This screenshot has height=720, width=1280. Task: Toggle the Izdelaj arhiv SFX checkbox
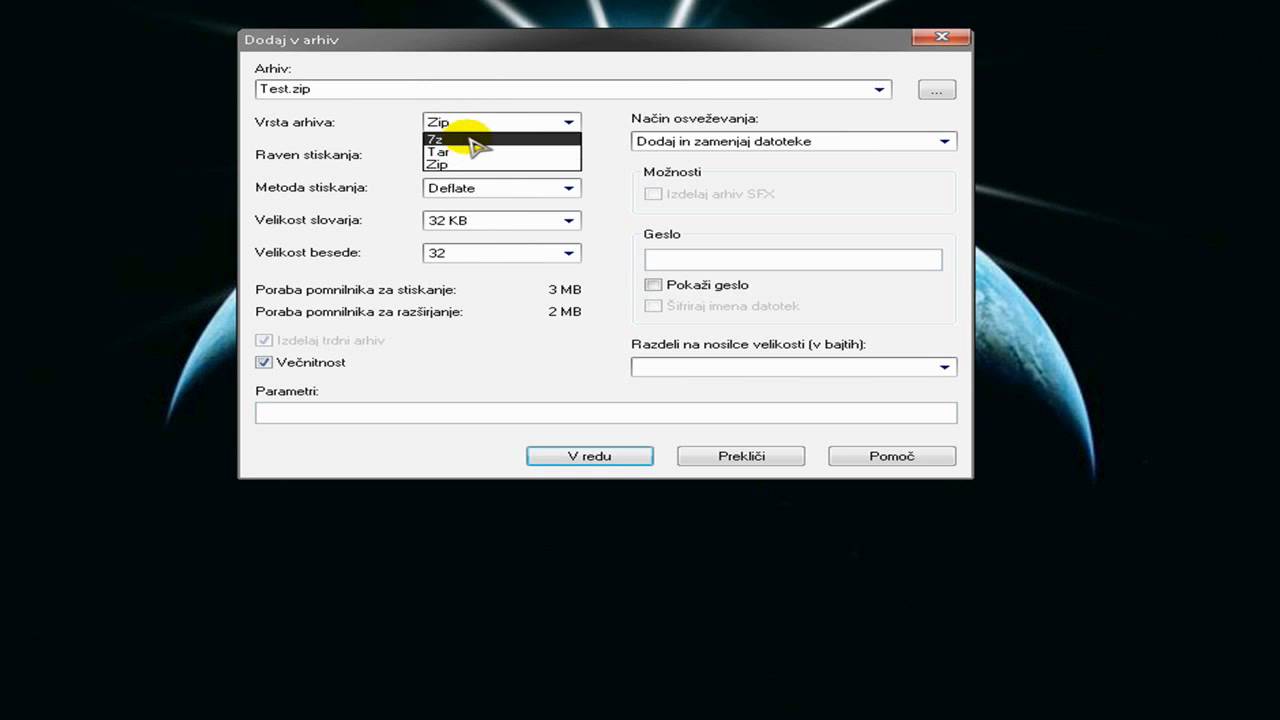pos(653,194)
